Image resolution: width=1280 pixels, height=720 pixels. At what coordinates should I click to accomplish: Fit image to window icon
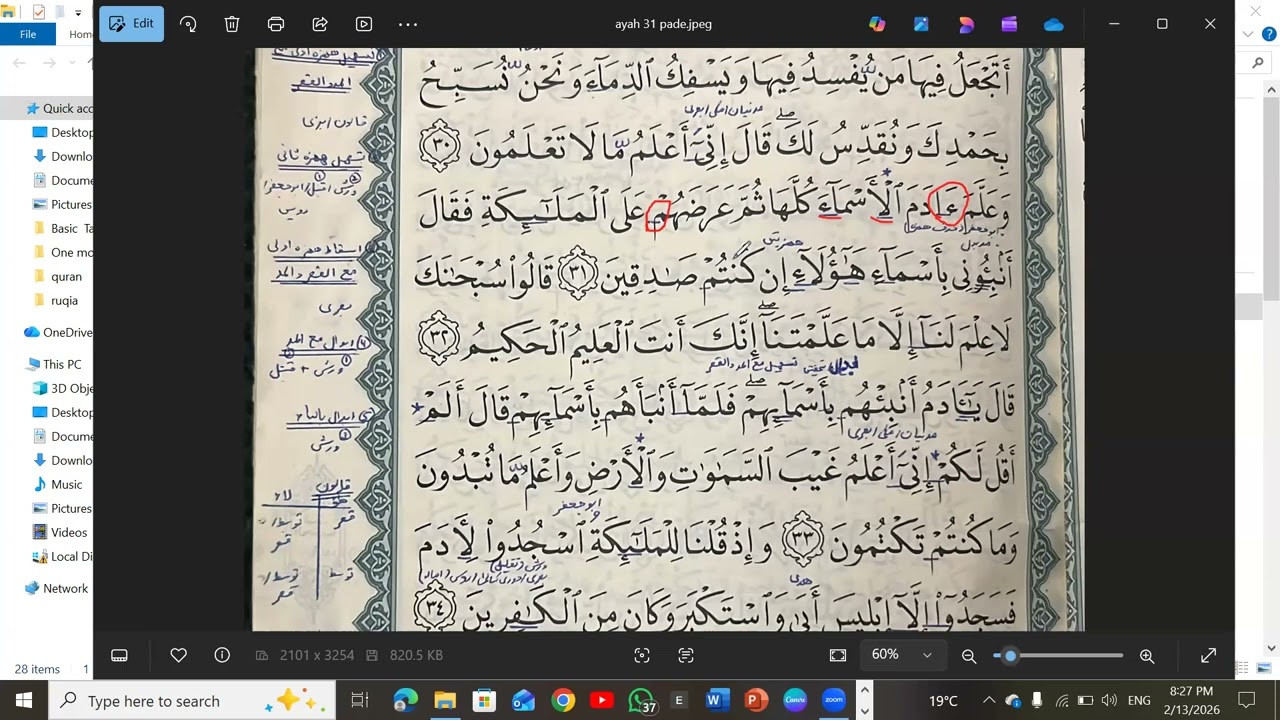[838, 655]
